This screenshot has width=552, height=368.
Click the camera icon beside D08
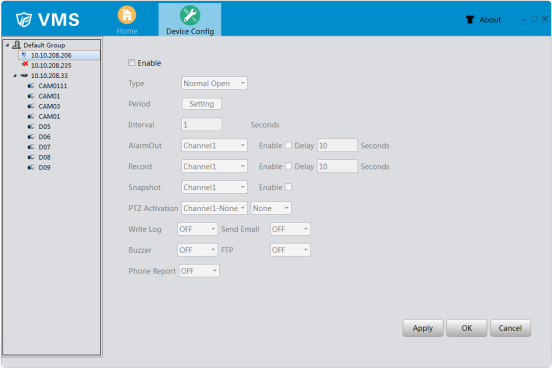pos(31,157)
